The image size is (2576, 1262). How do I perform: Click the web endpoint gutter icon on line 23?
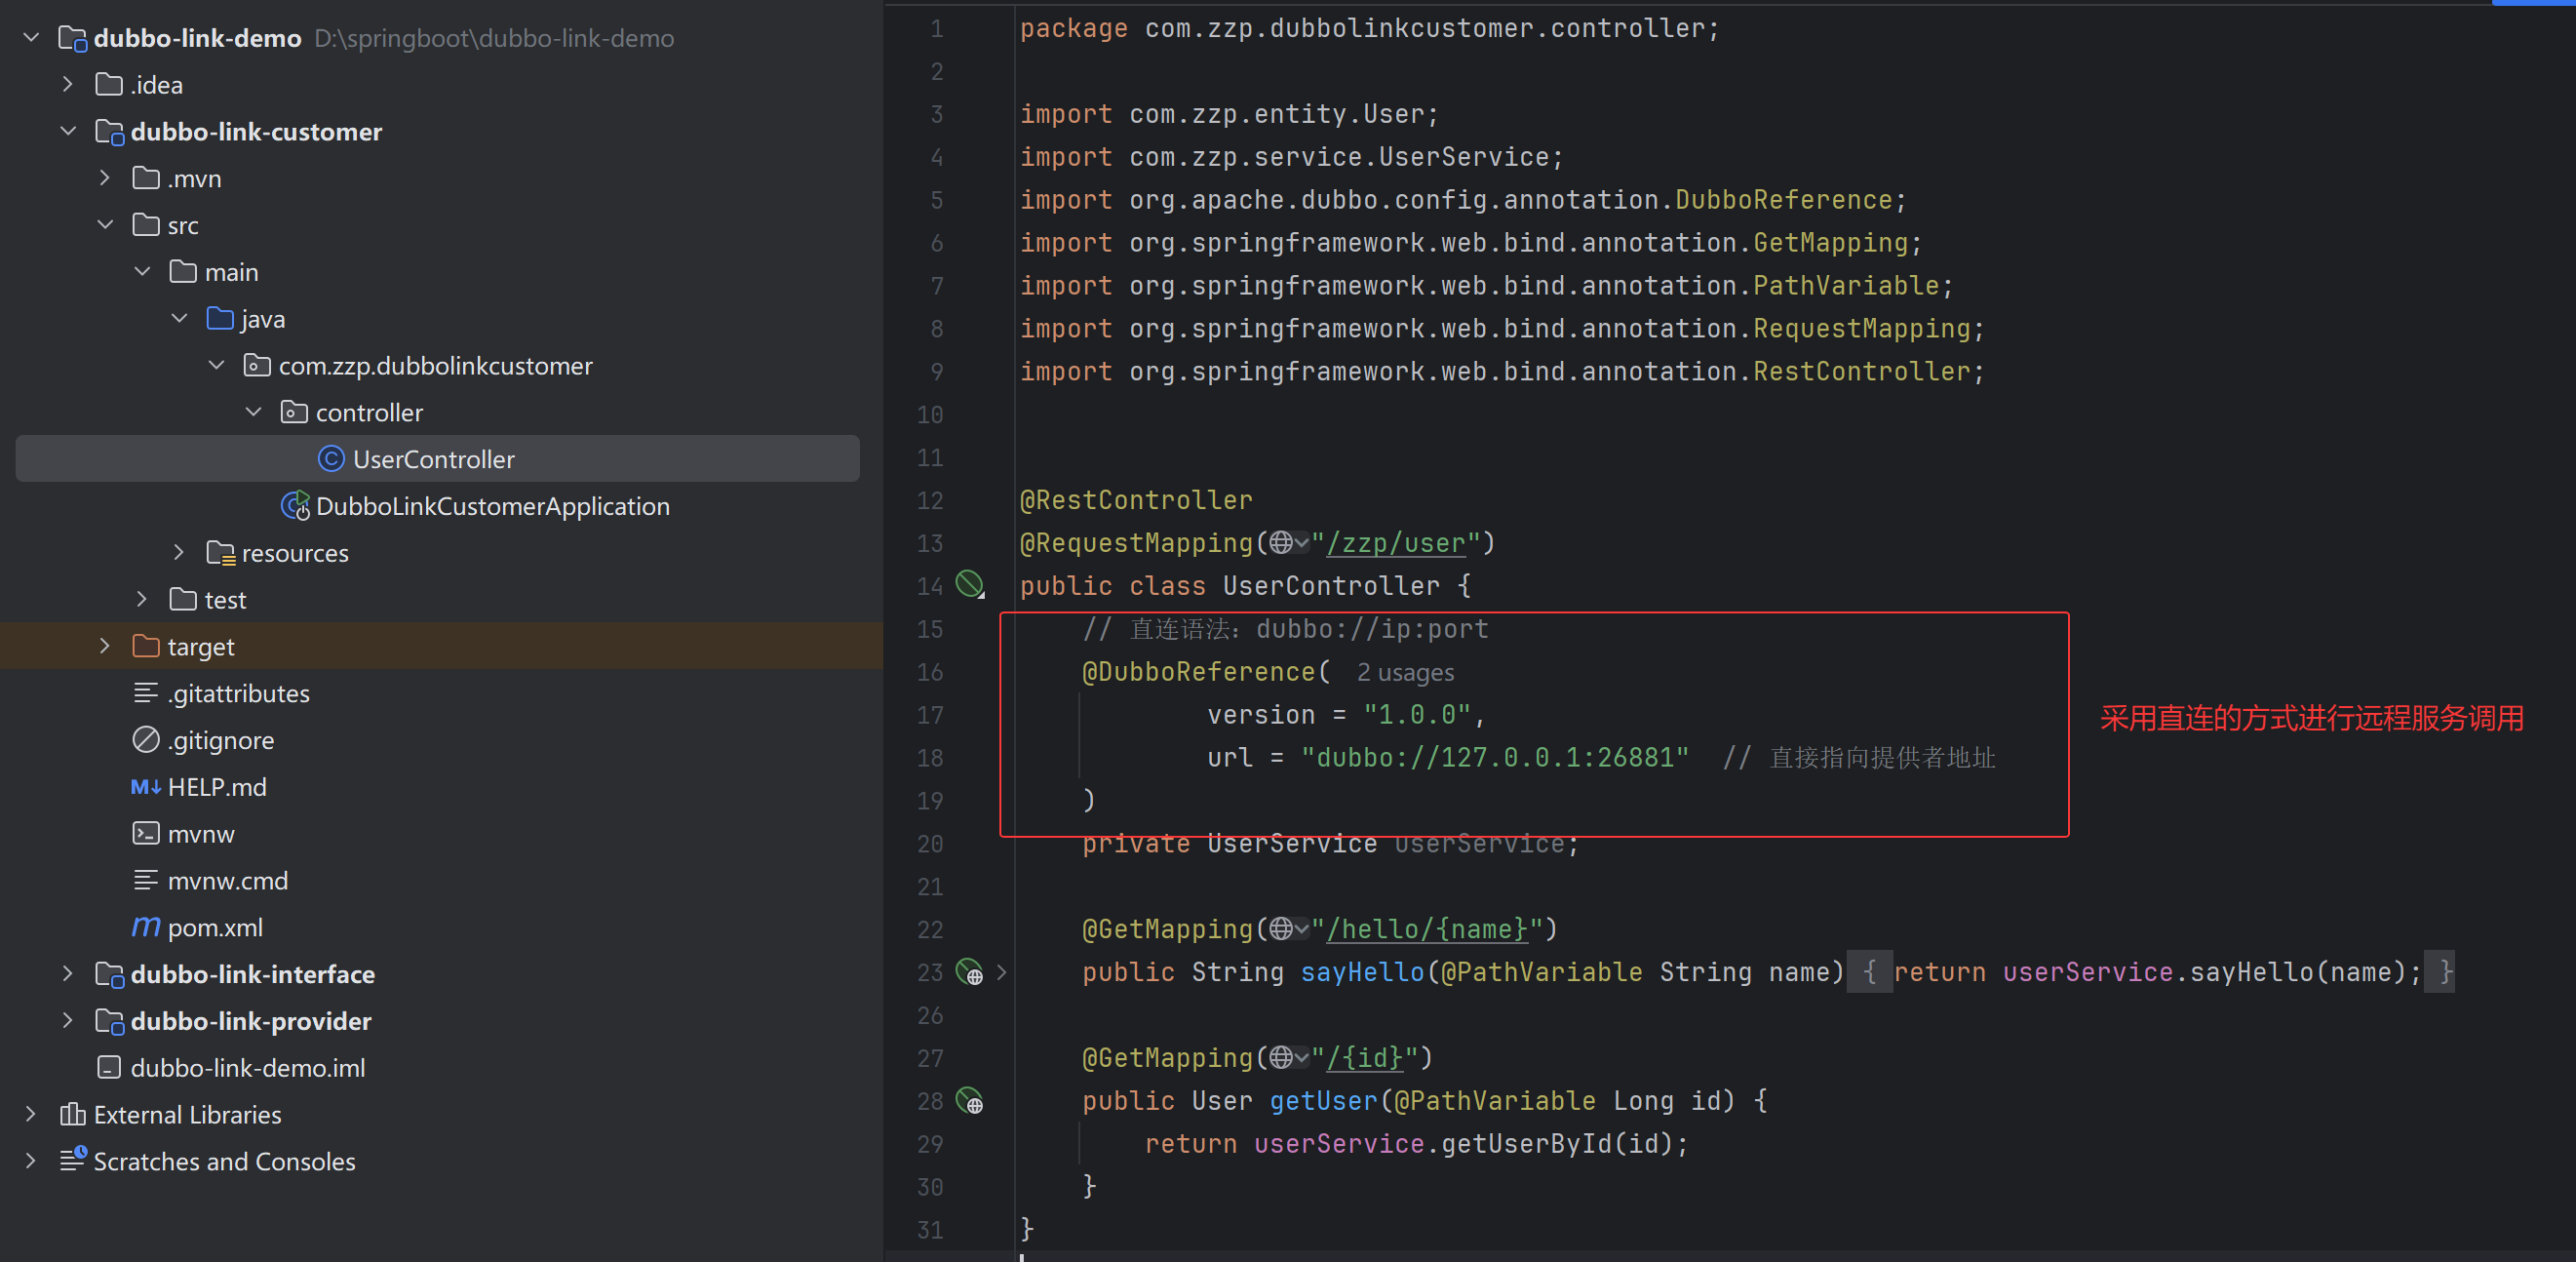point(969,971)
